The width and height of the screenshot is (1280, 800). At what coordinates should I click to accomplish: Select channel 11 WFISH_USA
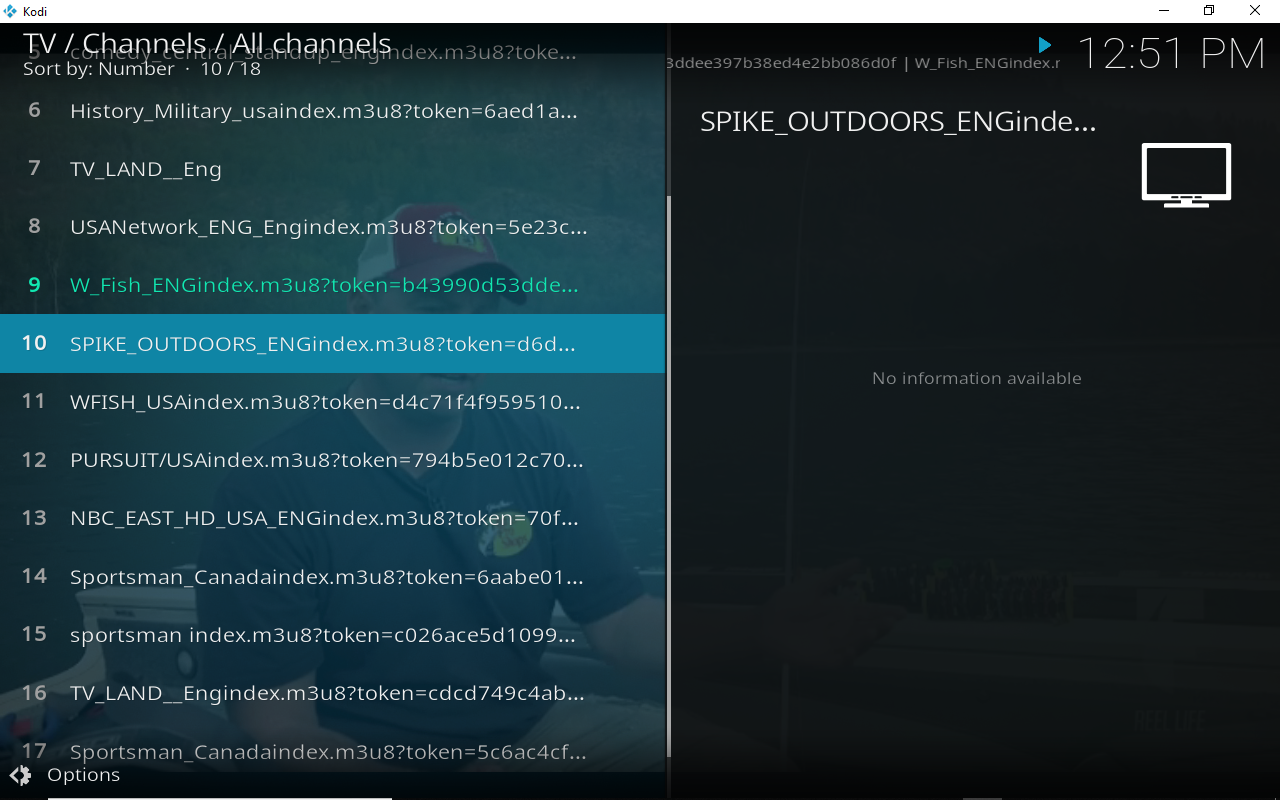coord(332,402)
